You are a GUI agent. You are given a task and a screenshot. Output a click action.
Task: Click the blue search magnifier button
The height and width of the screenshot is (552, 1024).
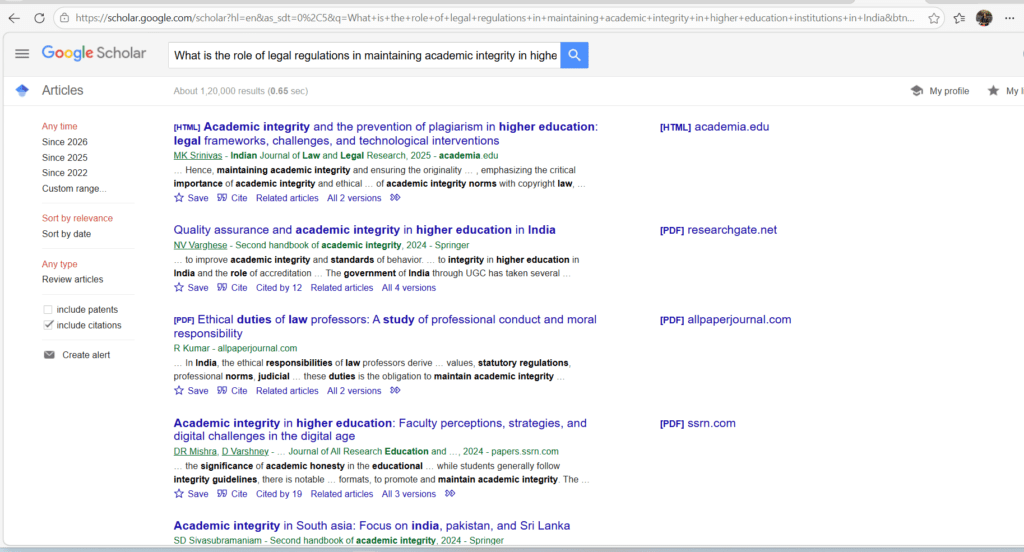click(574, 55)
